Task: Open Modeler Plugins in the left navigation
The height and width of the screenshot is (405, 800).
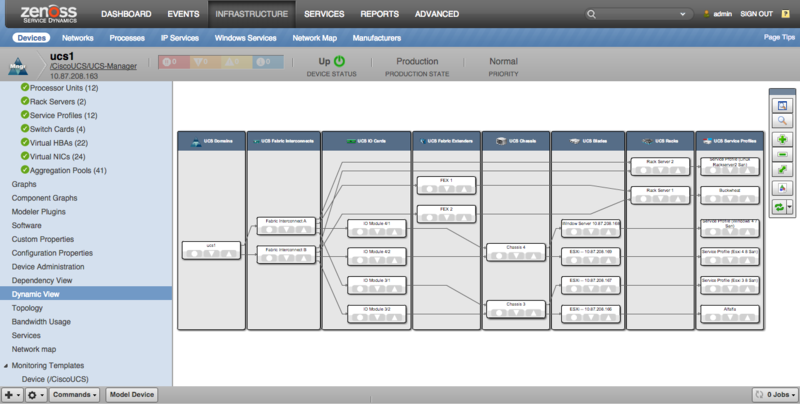Action: pyautogui.click(x=39, y=212)
